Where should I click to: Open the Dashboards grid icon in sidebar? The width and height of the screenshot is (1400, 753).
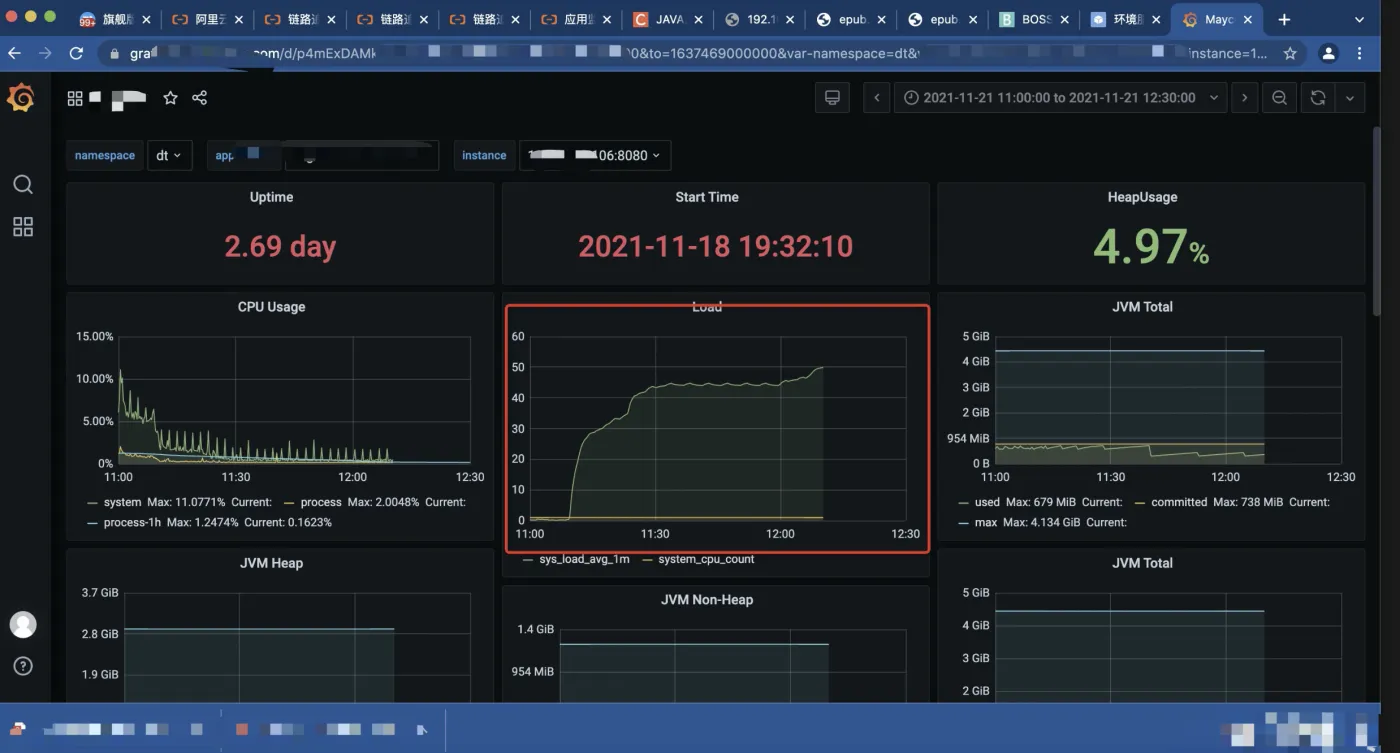22,227
